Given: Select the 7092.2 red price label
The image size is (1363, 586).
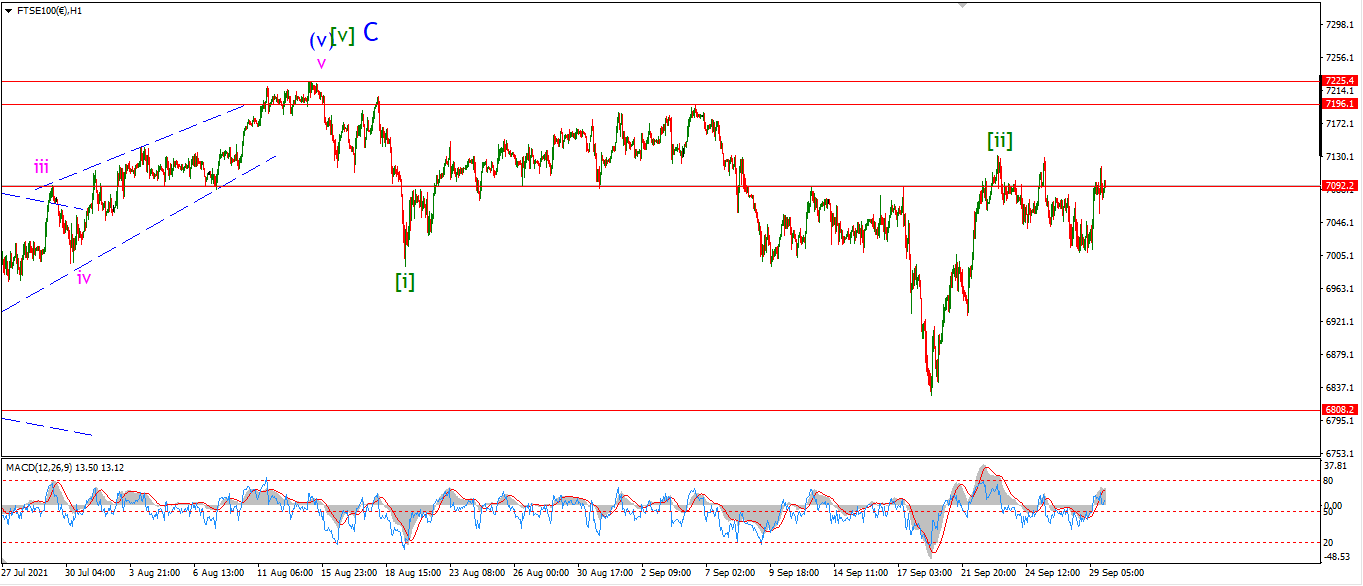Looking at the screenshot, I should (x=1339, y=186).
